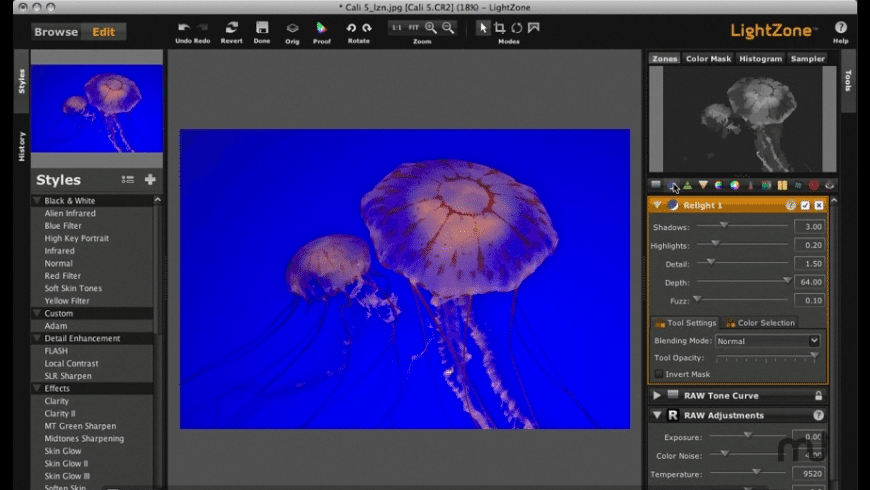The image size is (870, 490).
Task: Apply the Alien Infrared style
Action: (70, 213)
